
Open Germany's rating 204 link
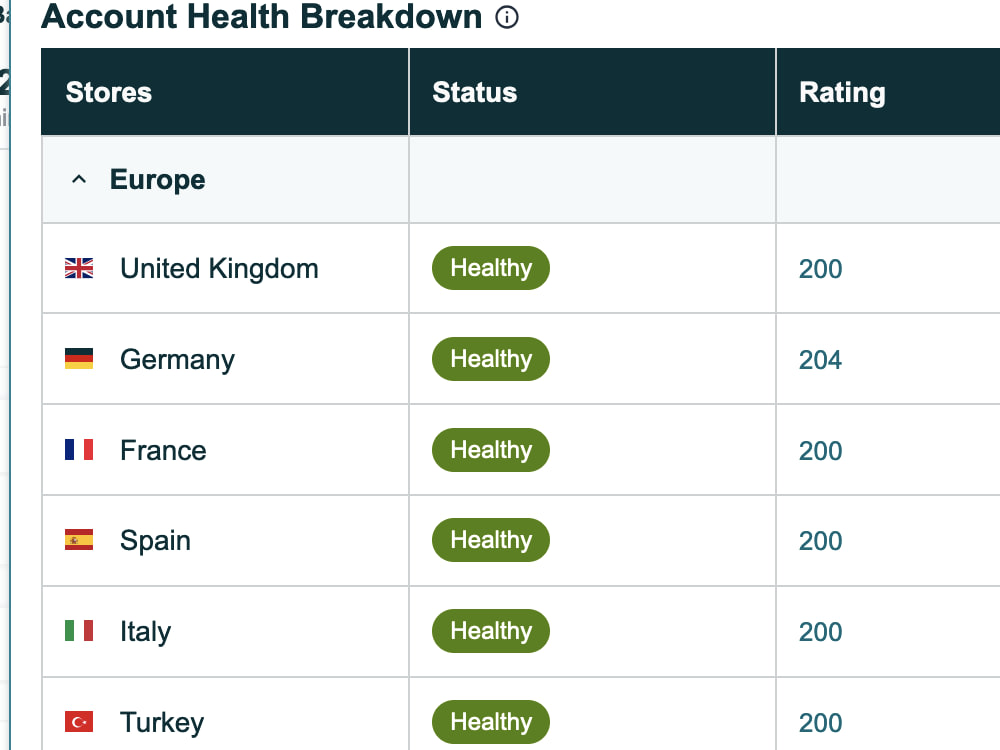(820, 360)
